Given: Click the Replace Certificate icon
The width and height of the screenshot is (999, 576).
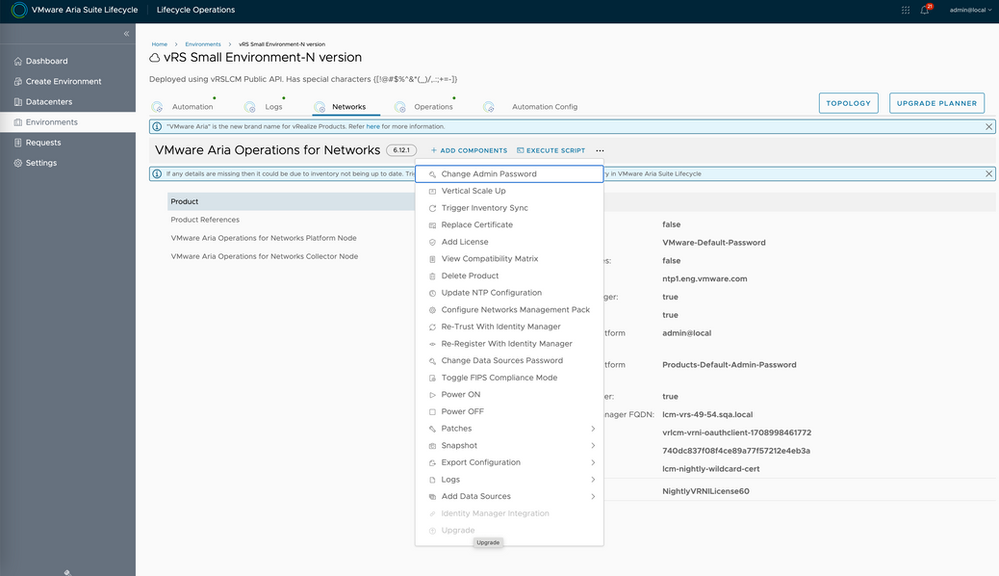Looking at the screenshot, I should (x=433, y=225).
